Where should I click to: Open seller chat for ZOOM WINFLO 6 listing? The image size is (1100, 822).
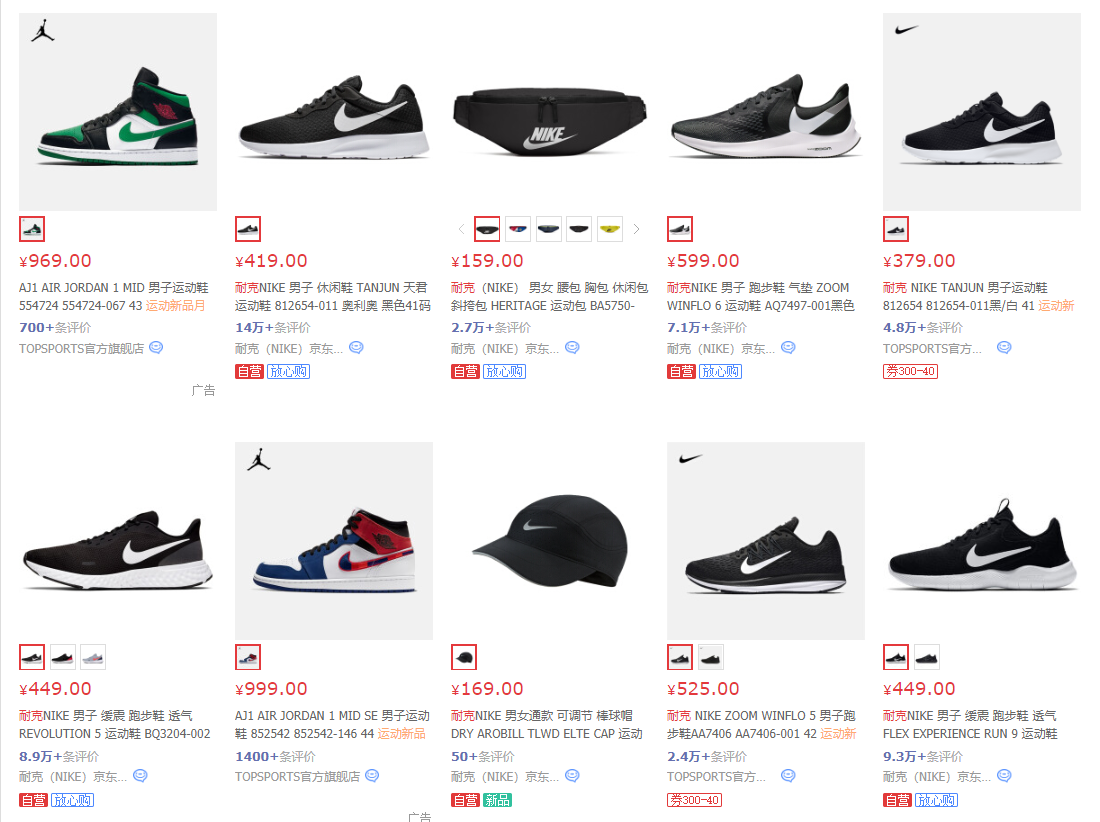(x=789, y=347)
